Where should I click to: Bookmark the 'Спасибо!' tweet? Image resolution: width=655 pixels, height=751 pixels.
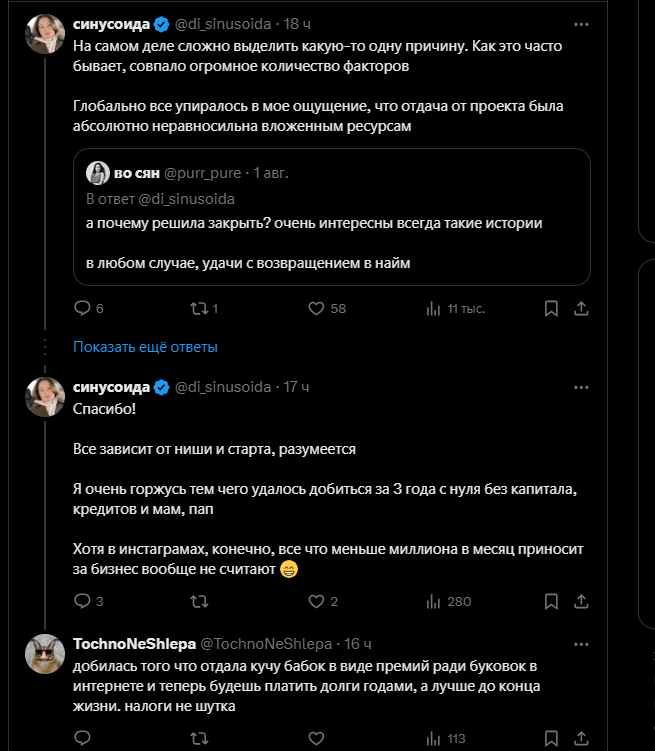tap(551, 602)
